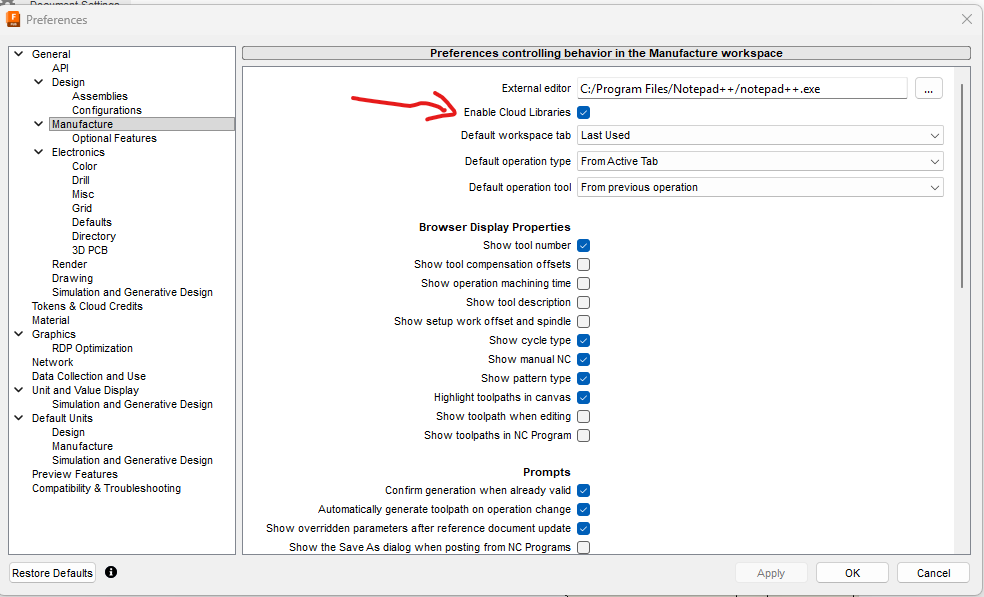Uncheck Show cycle type option
The height and width of the screenshot is (597, 984).
(583, 341)
